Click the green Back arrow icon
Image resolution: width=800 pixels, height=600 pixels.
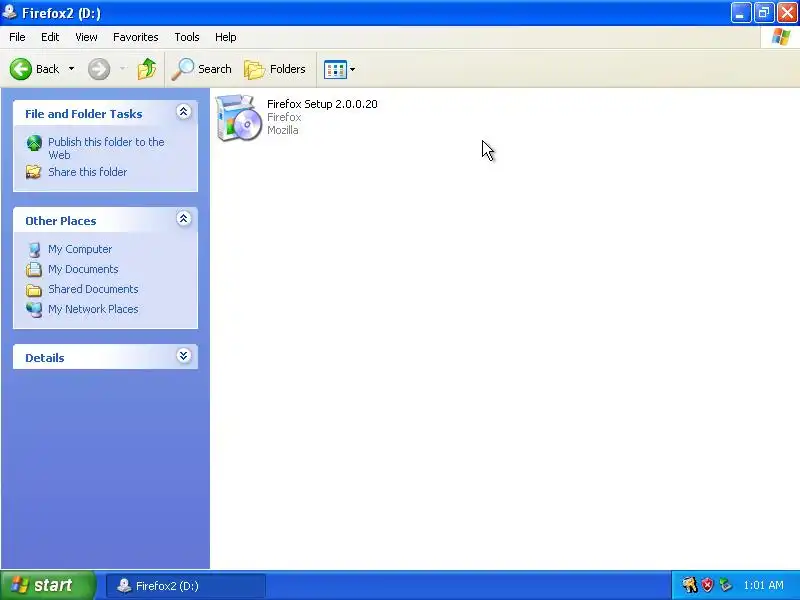(21, 69)
